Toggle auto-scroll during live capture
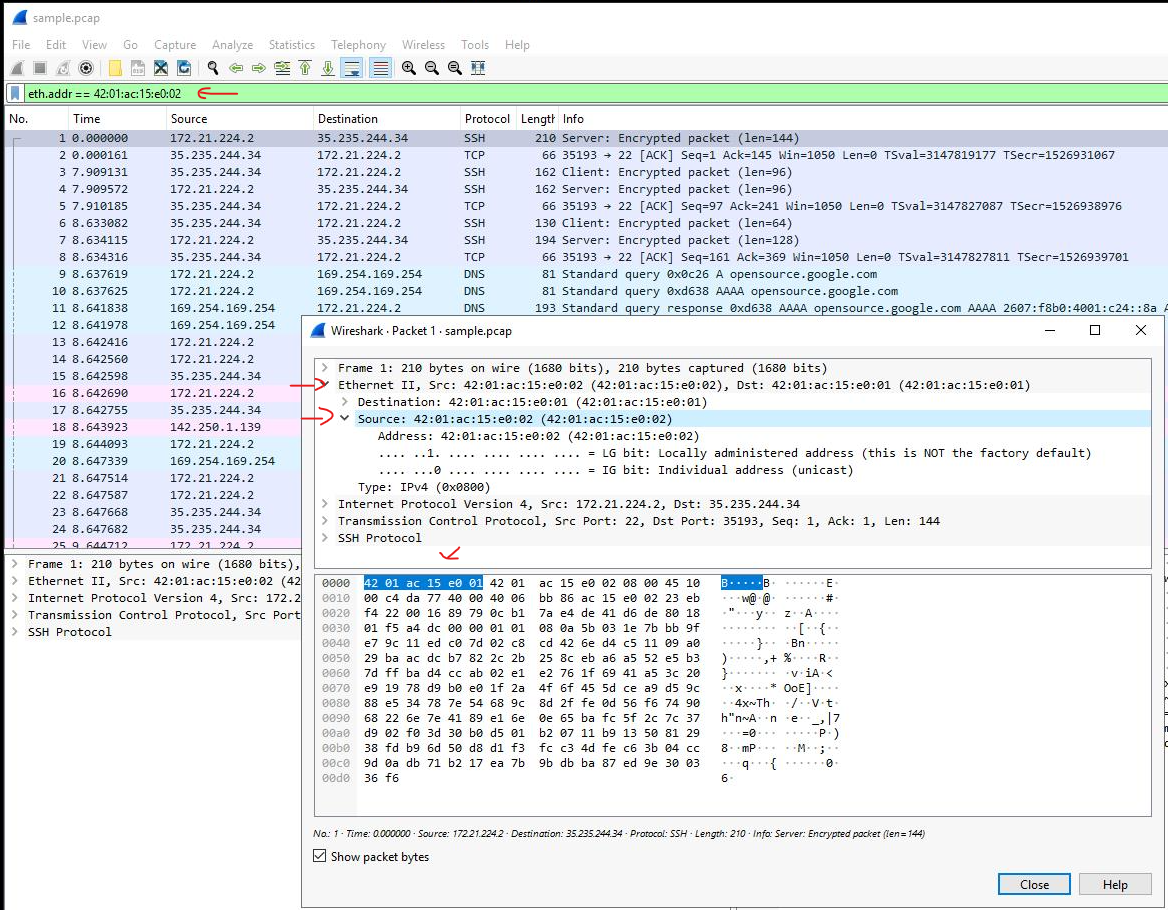Image resolution: width=1168 pixels, height=910 pixels. [351, 68]
